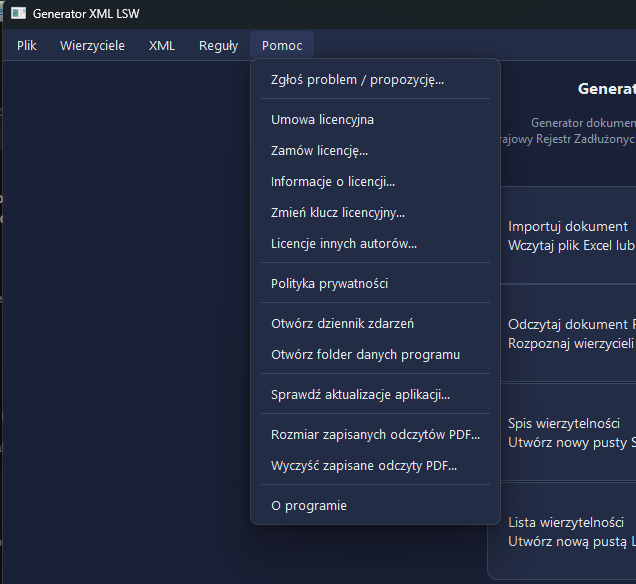The image size is (636, 584).
Task: Select Otwórz dziennik zdarzeń
Action: tap(376, 324)
